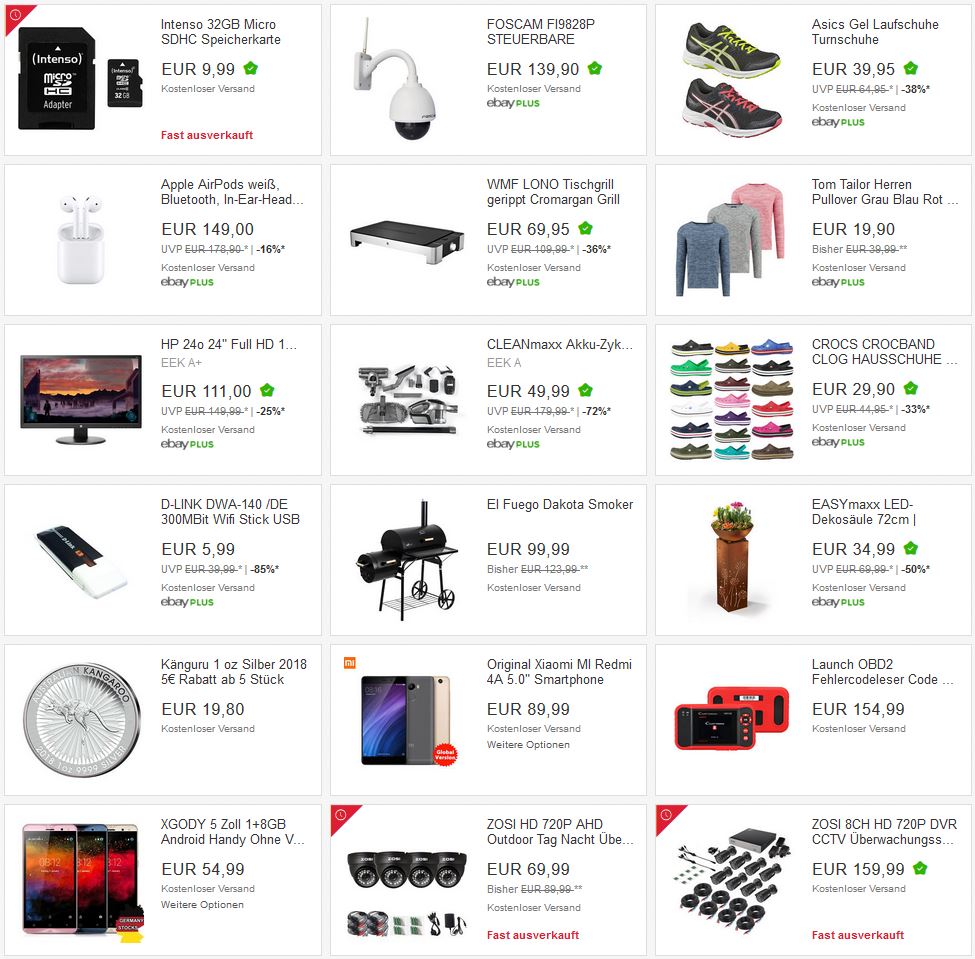Click the CROCS clogs product image
The width and height of the screenshot is (975, 959).
point(731,399)
